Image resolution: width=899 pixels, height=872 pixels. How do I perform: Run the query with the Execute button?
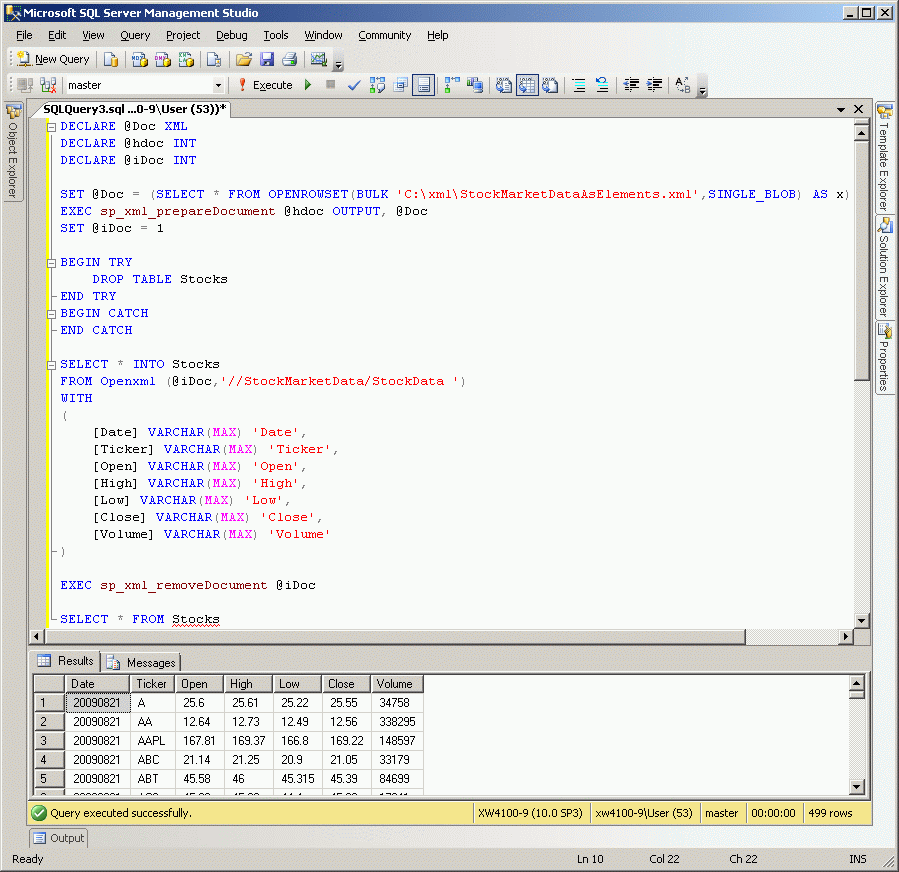coord(264,86)
